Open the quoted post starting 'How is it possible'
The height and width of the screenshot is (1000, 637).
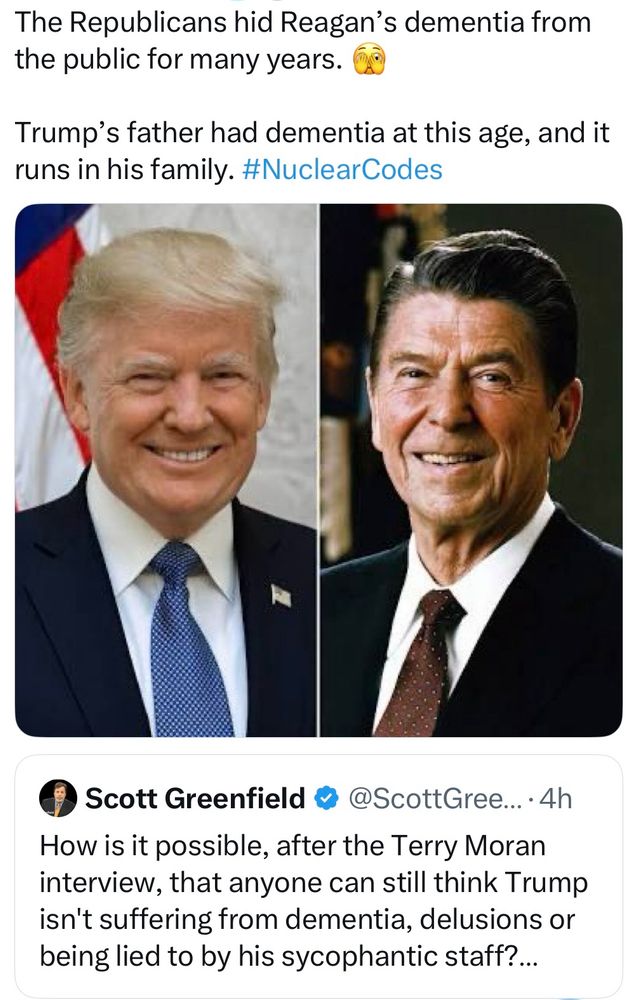(318, 875)
